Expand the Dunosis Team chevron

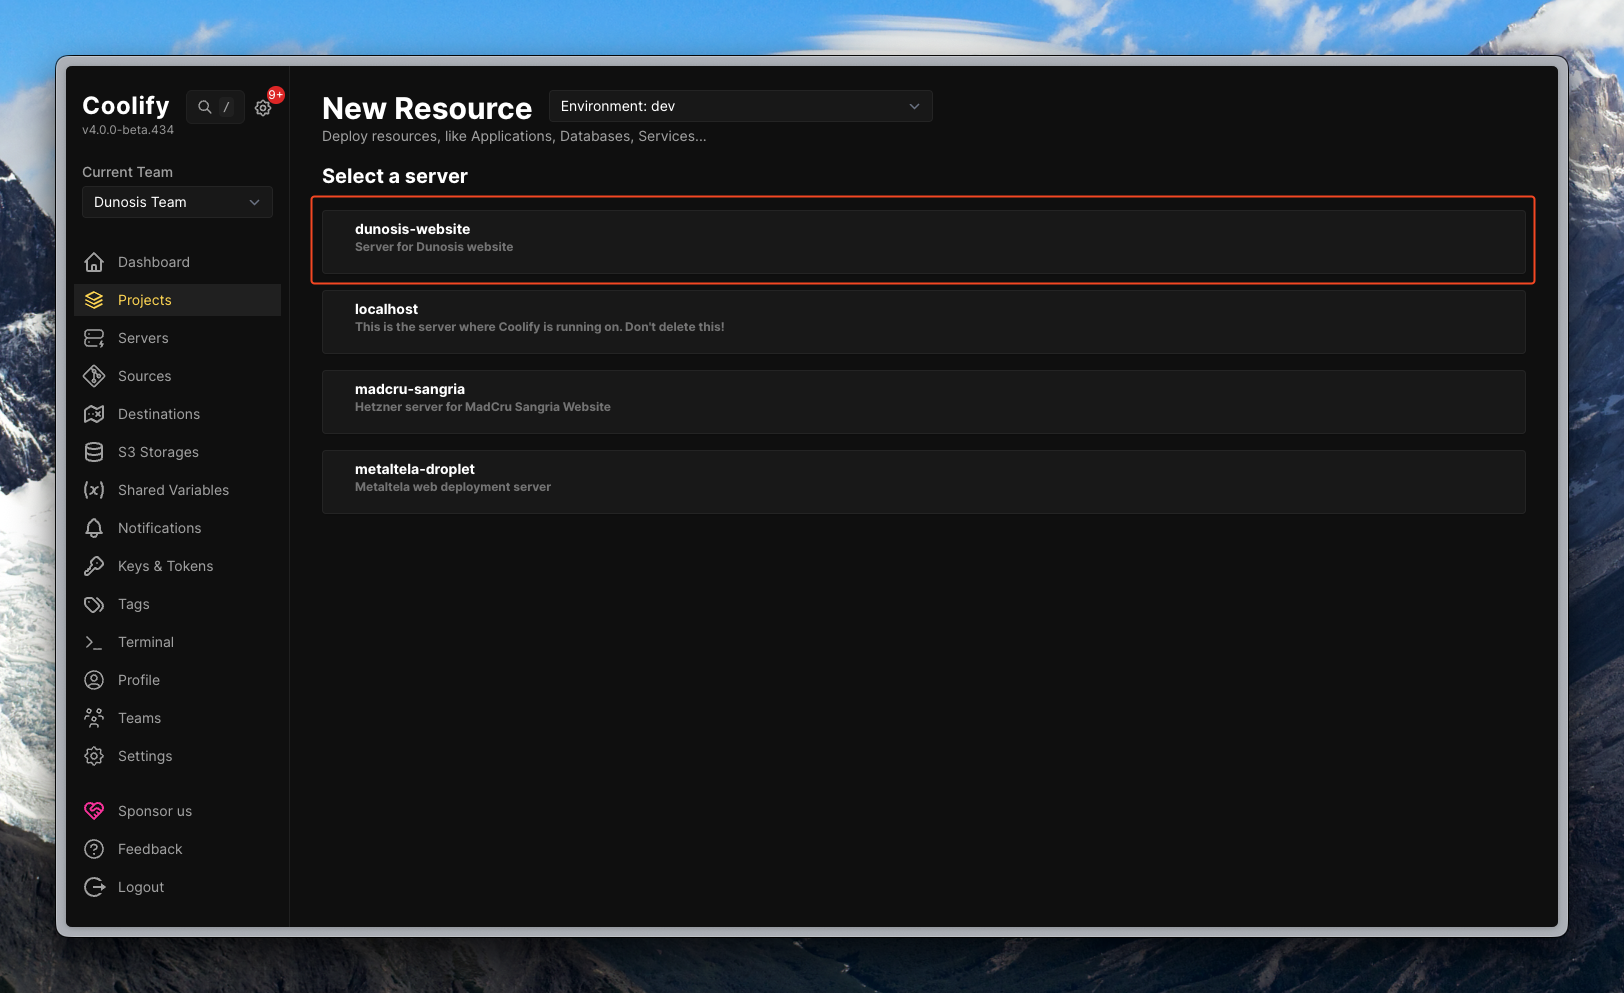point(255,202)
